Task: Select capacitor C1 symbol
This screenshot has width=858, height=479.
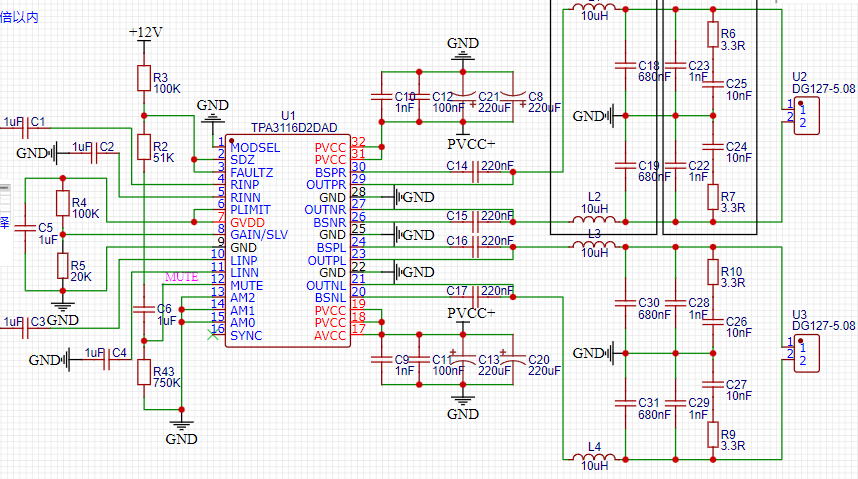Action: 25,129
